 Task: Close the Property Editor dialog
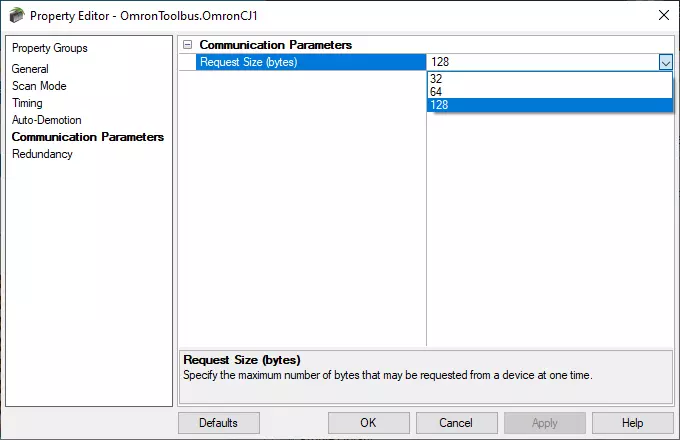tap(664, 15)
